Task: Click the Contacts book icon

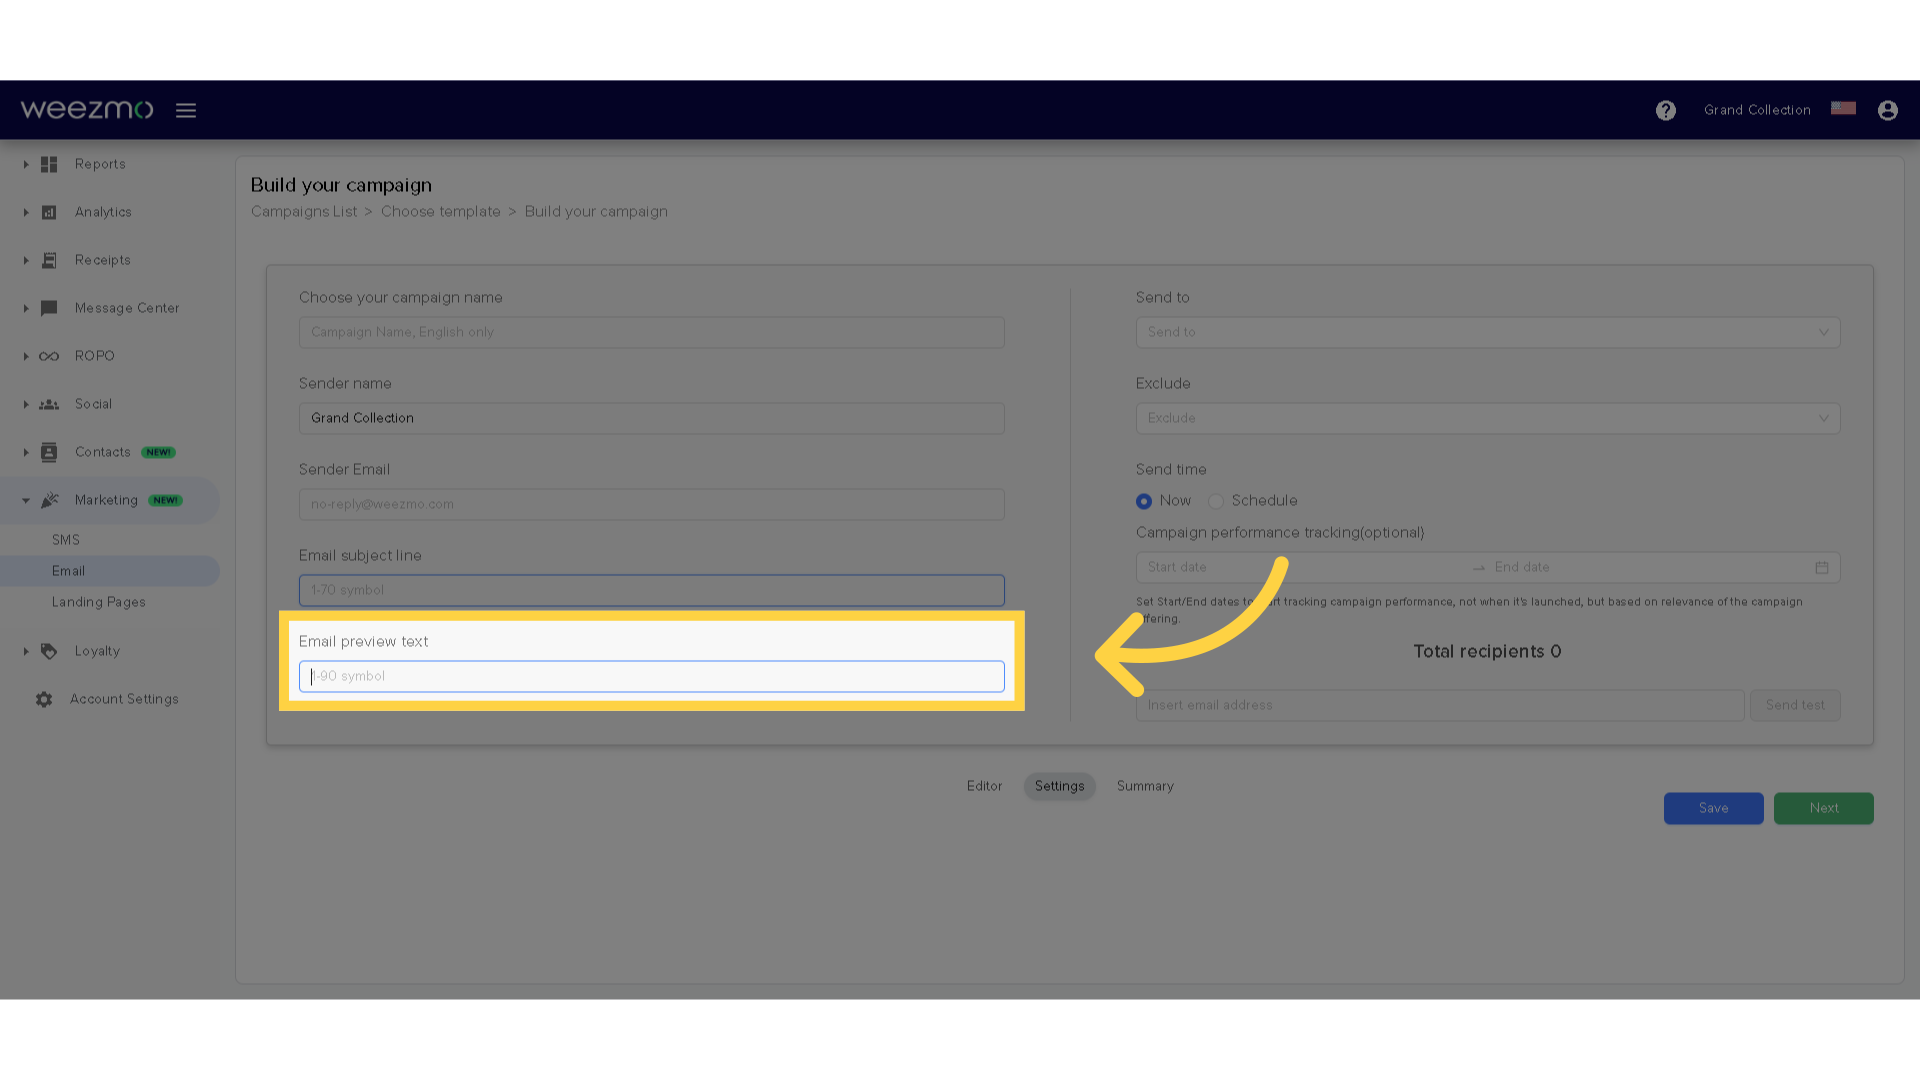Action: pyautogui.click(x=49, y=452)
